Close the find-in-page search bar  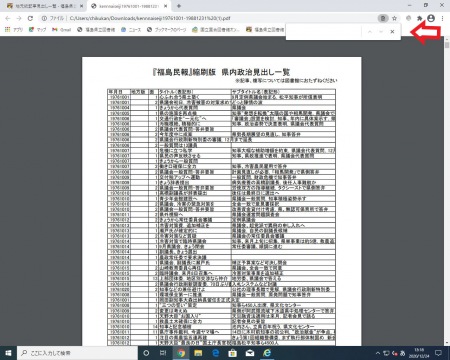point(392,32)
